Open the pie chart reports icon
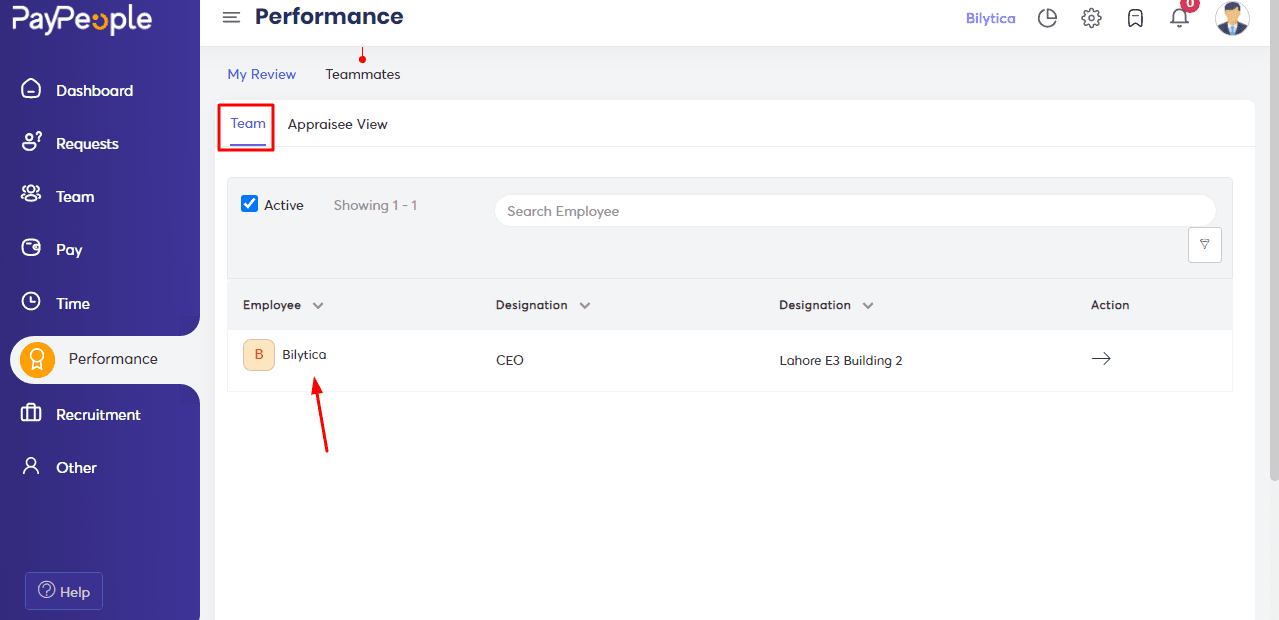The height and width of the screenshot is (620, 1279). click(1047, 18)
